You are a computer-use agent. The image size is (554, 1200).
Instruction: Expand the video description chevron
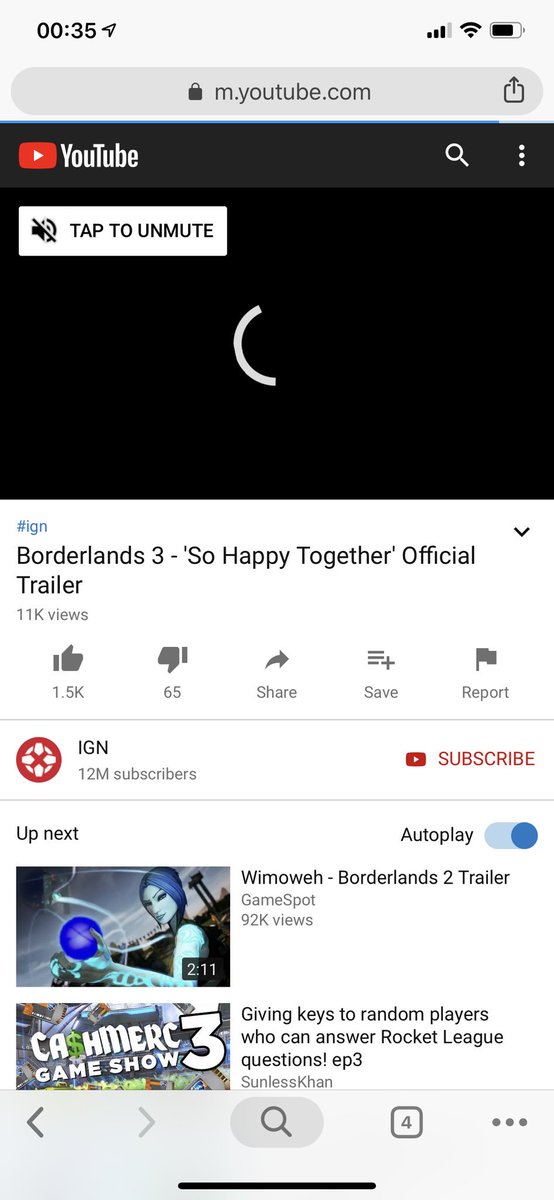click(x=521, y=532)
